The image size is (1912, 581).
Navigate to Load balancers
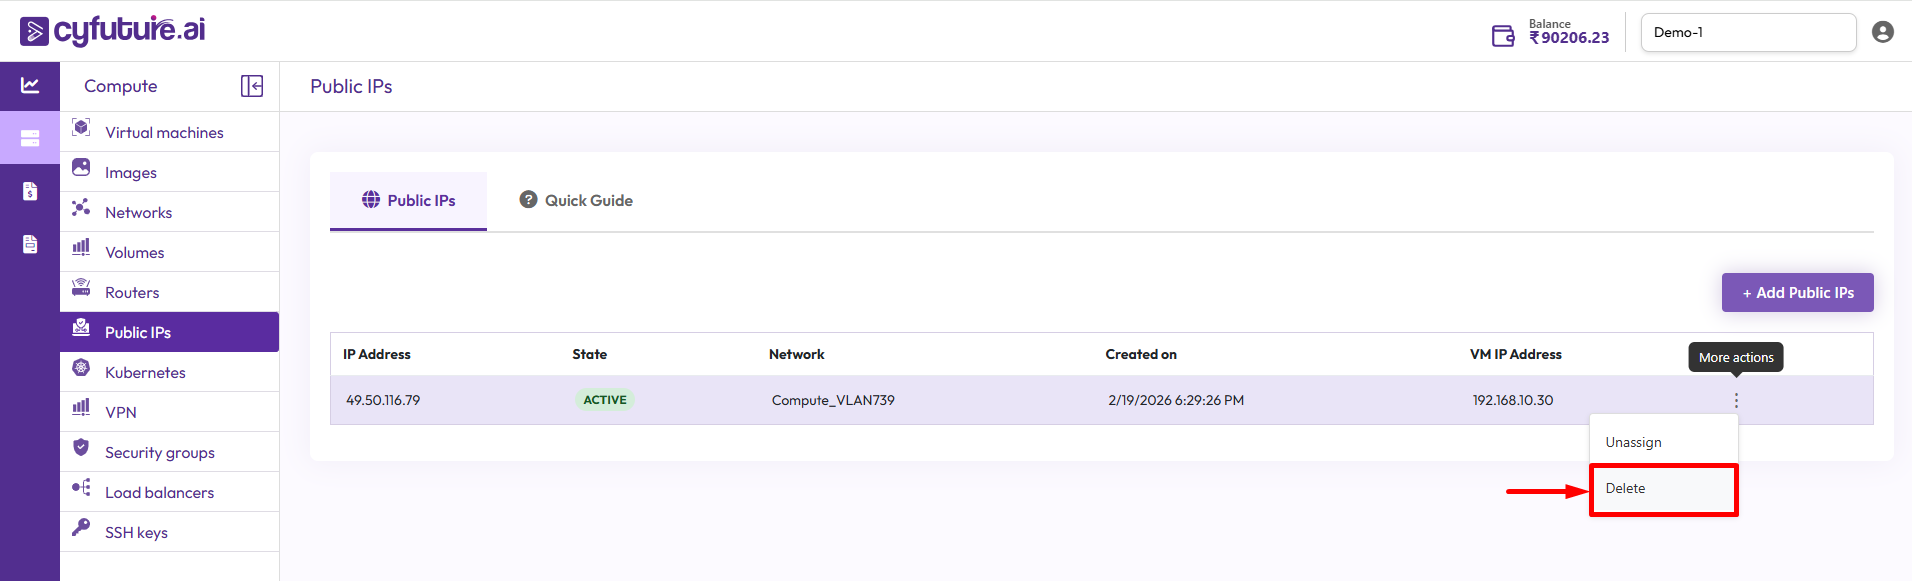coord(159,492)
